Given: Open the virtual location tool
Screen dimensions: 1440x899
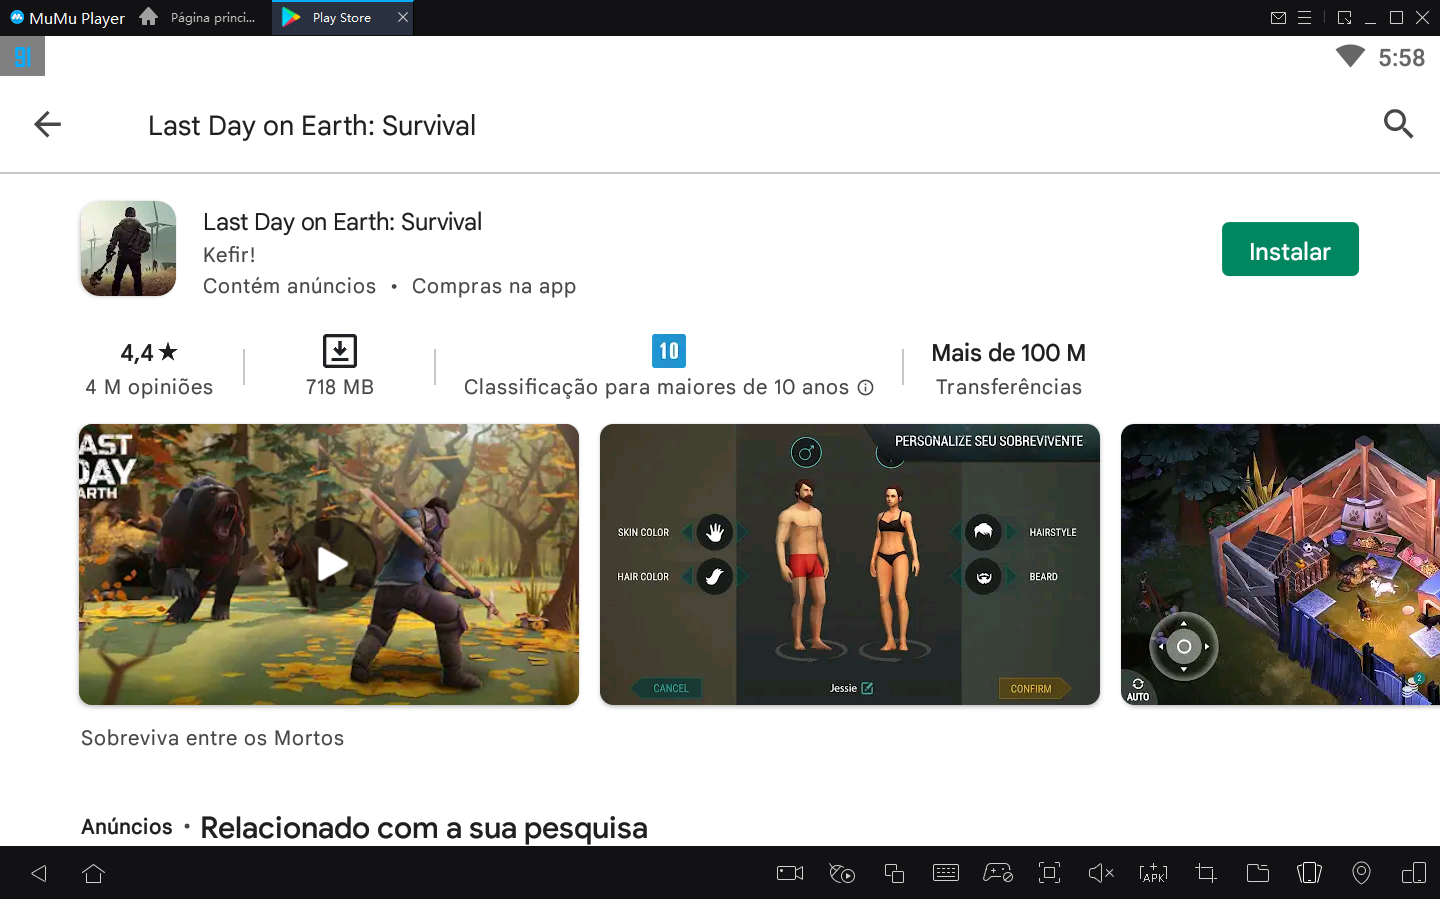Looking at the screenshot, I should point(1361,873).
